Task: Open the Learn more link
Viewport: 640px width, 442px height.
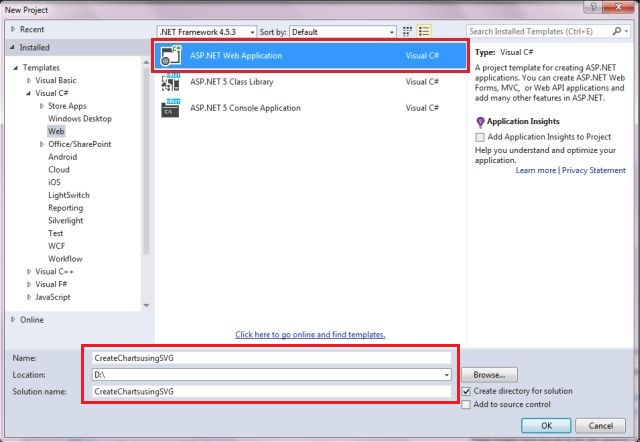Action: point(536,170)
